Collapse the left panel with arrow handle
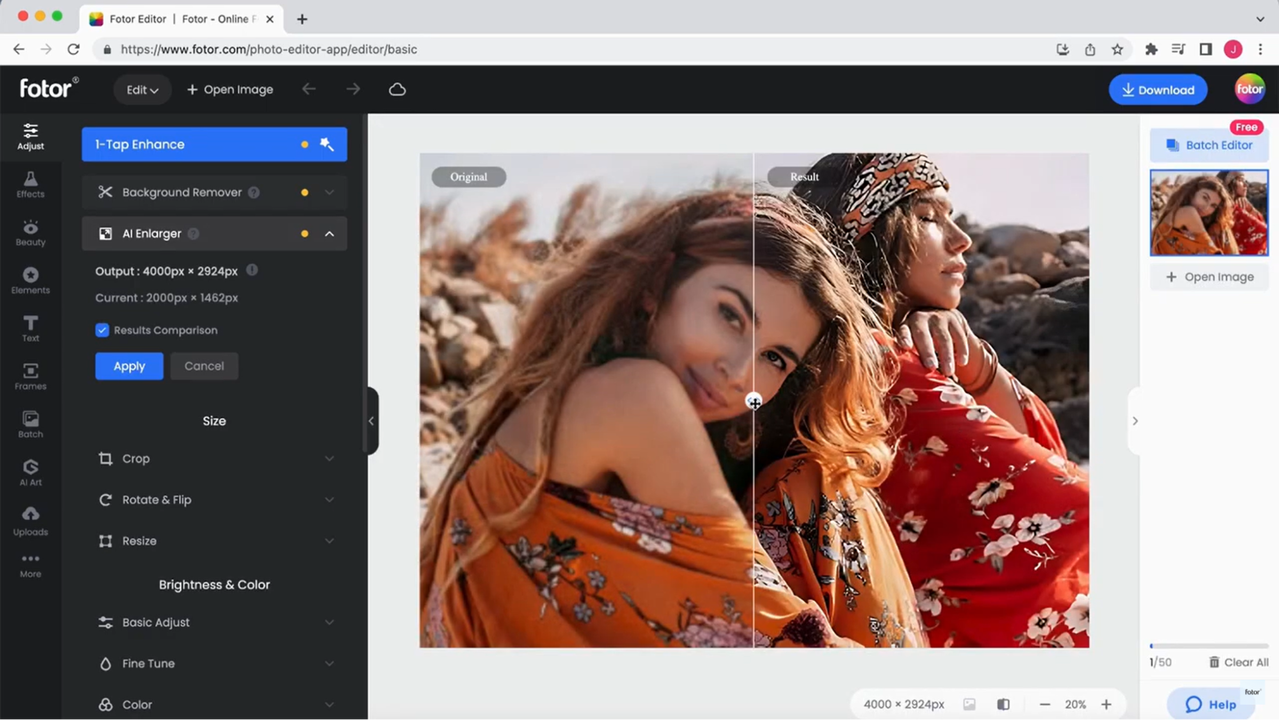Image resolution: width=1279 pixels, height=720 pixels. (371, 421)
